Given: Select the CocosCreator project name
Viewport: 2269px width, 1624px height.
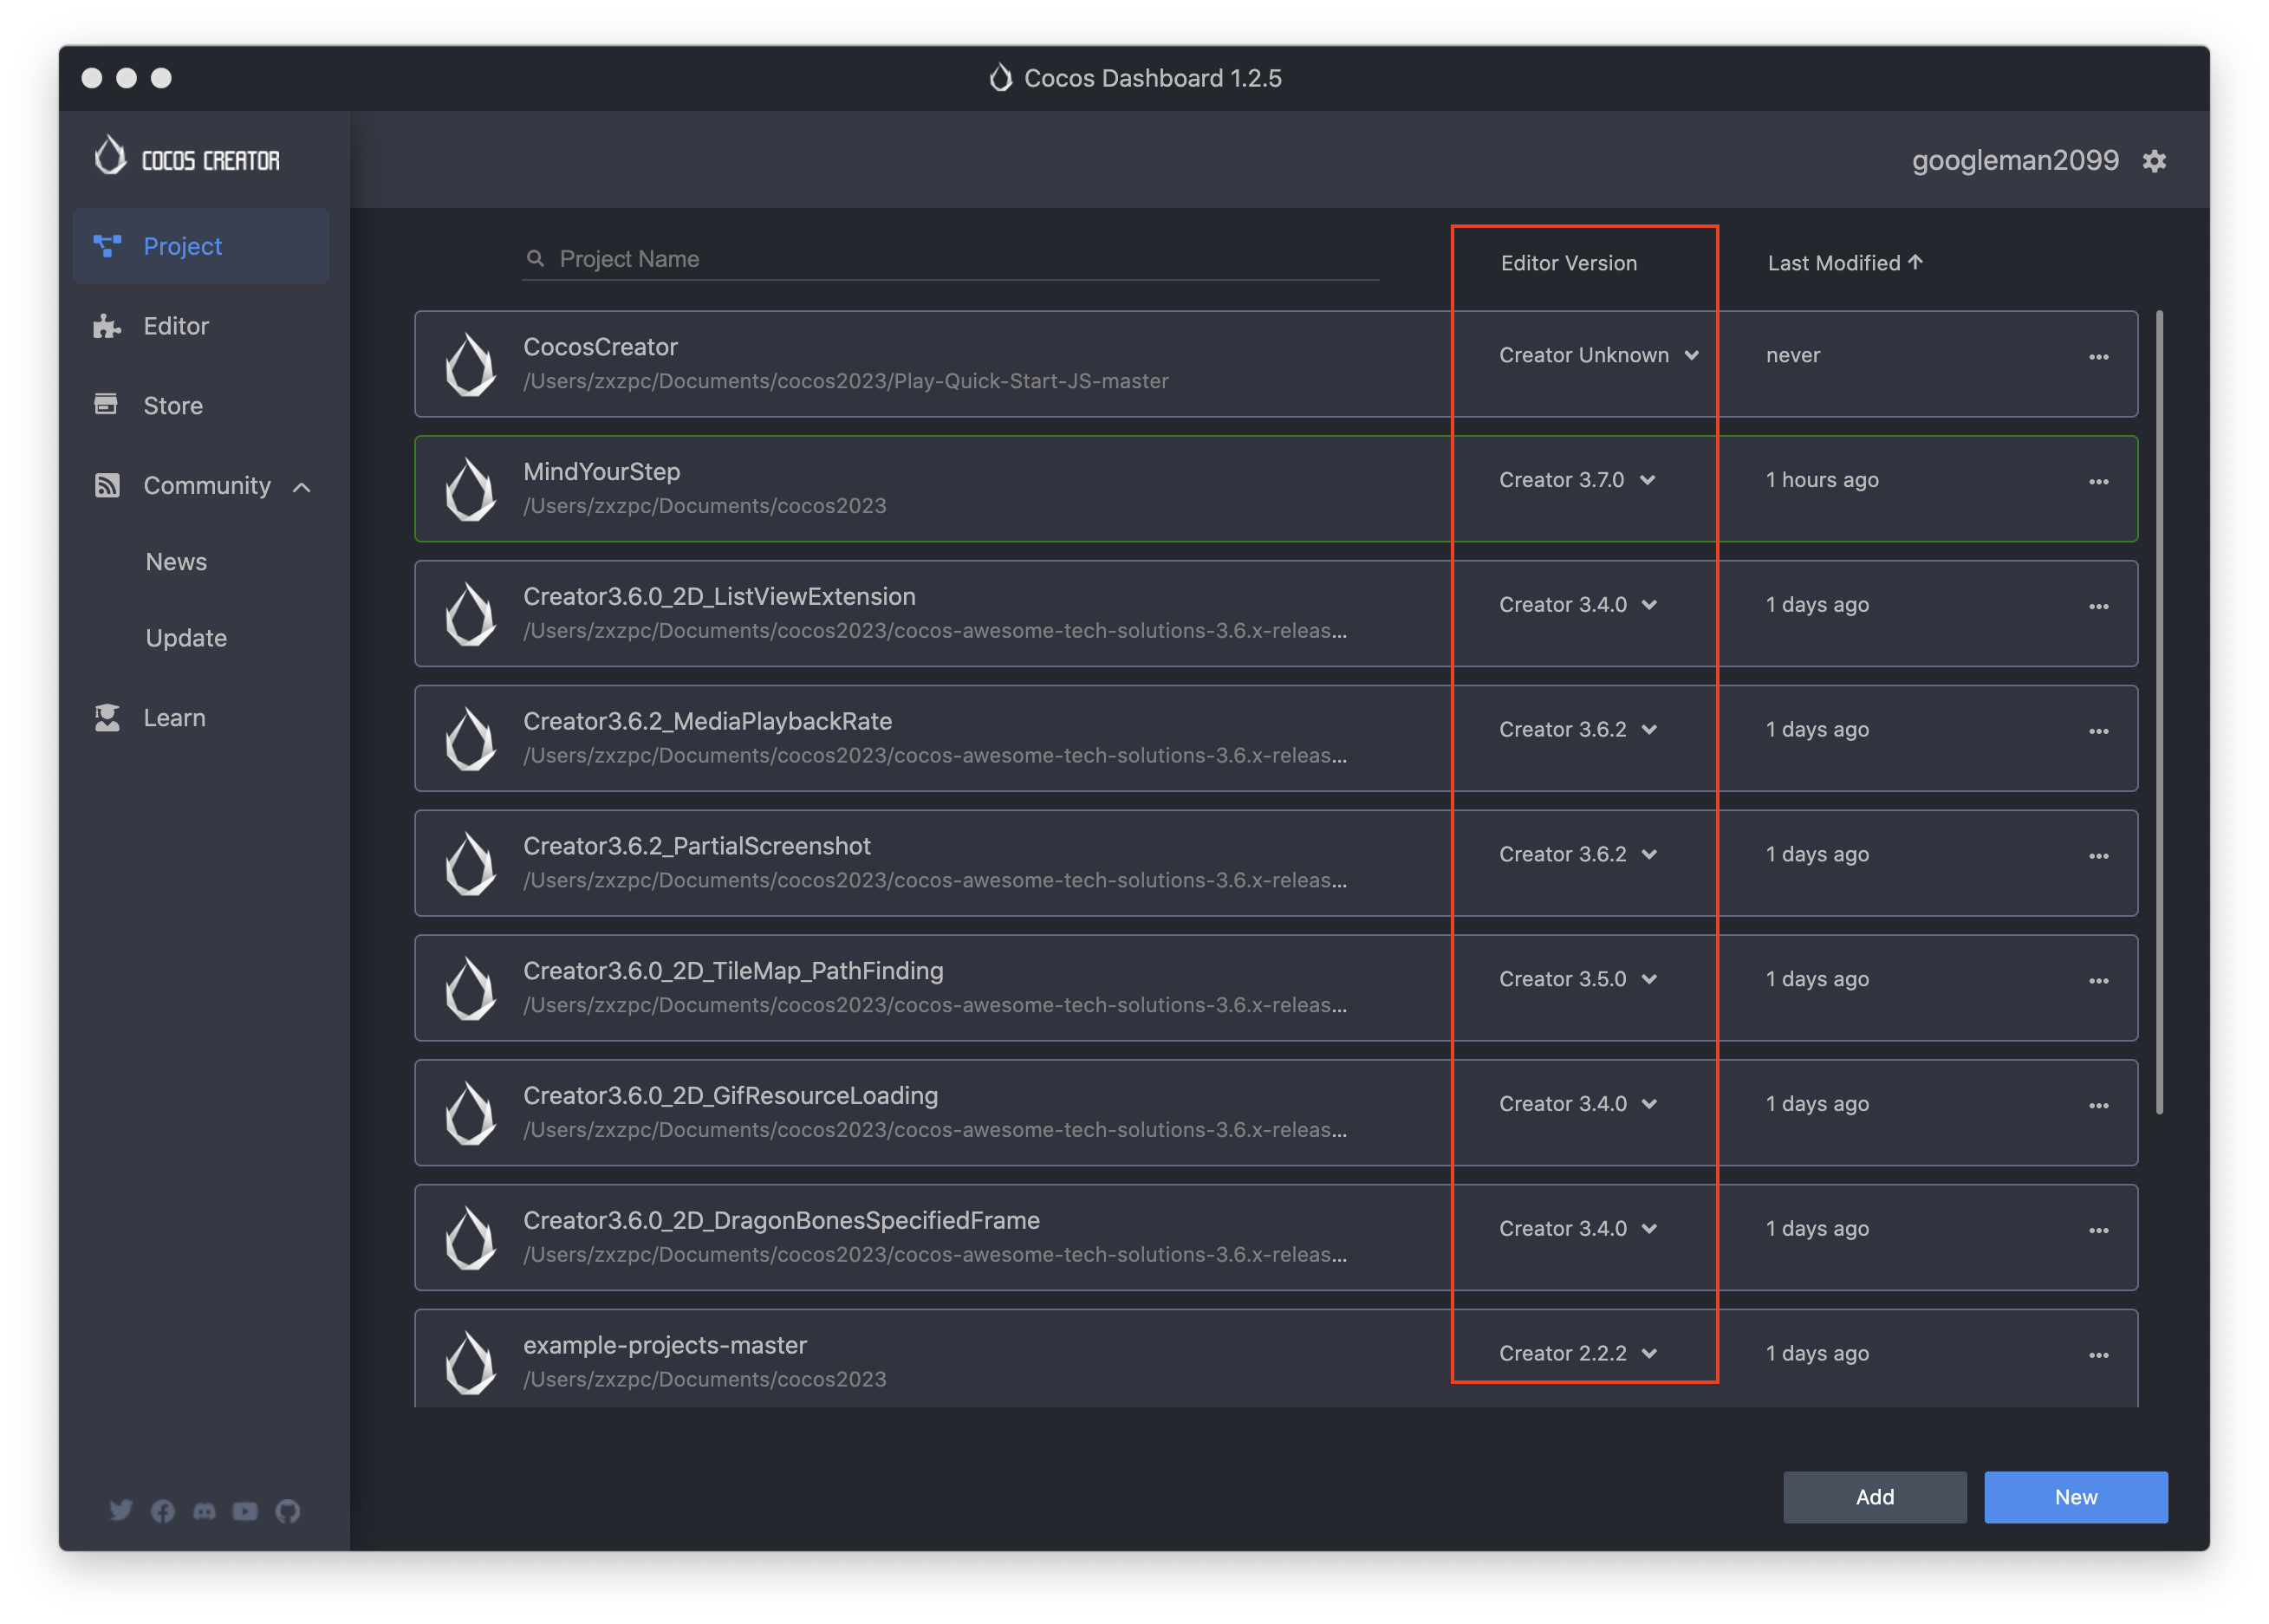Looking at the screenshot, I should tap(601, 347).
